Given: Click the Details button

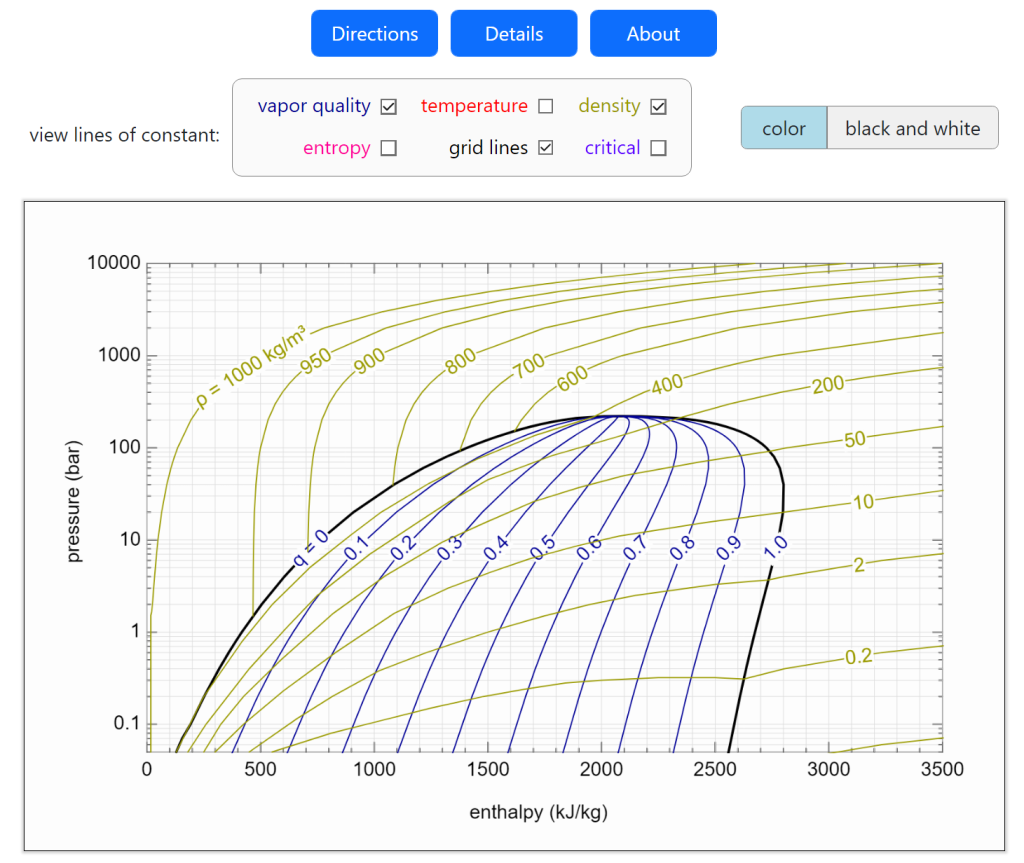Looking at the screenshot, I should (x=513, y=34).
